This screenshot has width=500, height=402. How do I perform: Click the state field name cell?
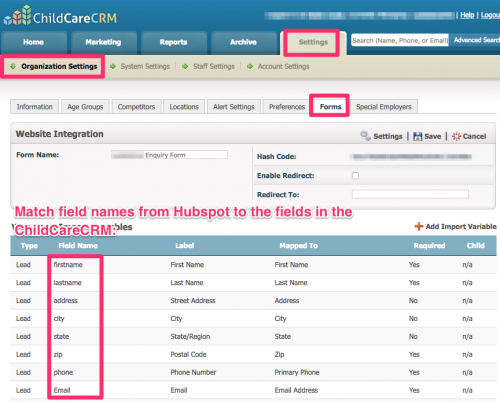pyautogui.click(x=61, y=337)
